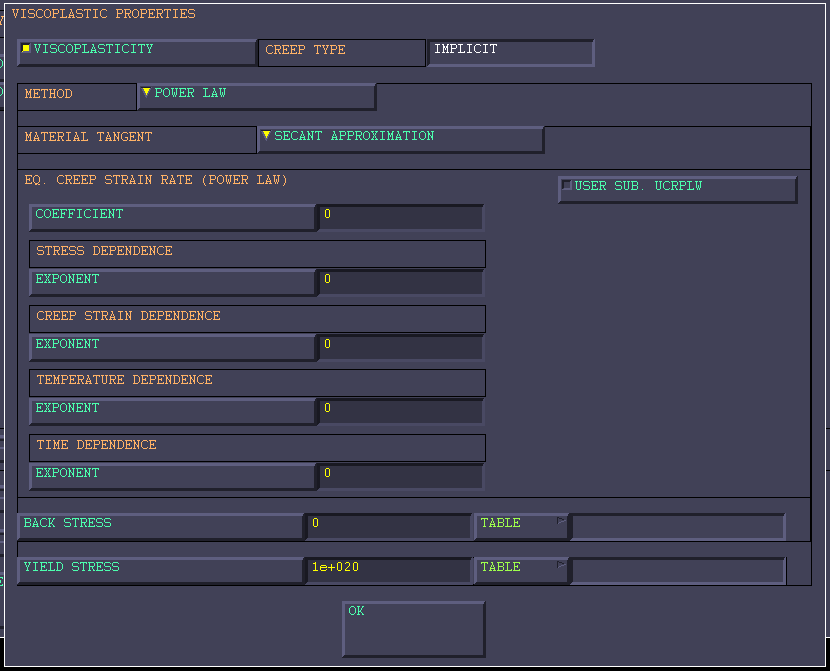Click the TEMPERATURE DEPENDENCE heading

click(x=257, y=383)
